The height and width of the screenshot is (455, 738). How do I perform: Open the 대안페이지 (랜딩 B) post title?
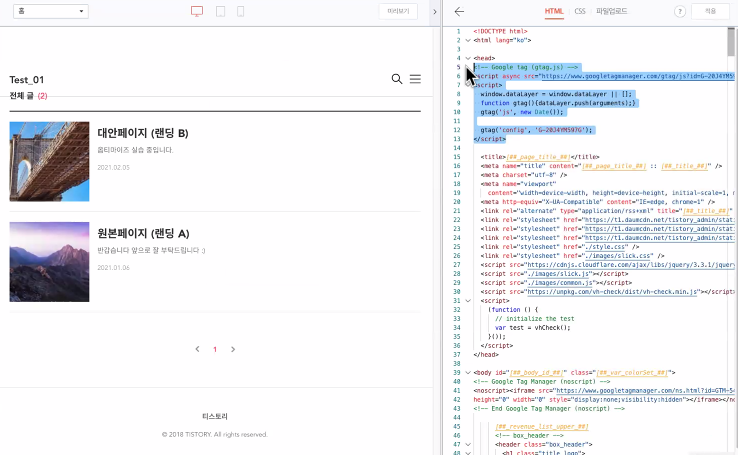pos(143,133)
